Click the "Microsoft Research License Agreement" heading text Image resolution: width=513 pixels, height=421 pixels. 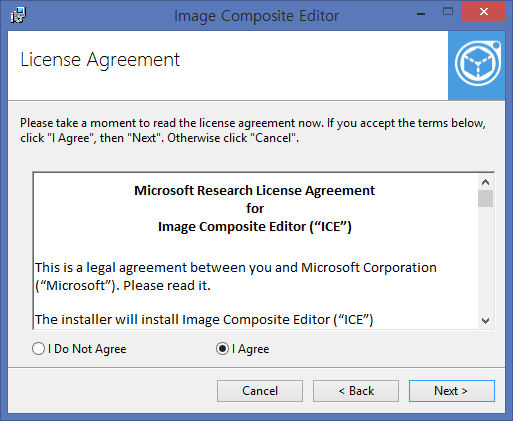(x=254, y=191)
